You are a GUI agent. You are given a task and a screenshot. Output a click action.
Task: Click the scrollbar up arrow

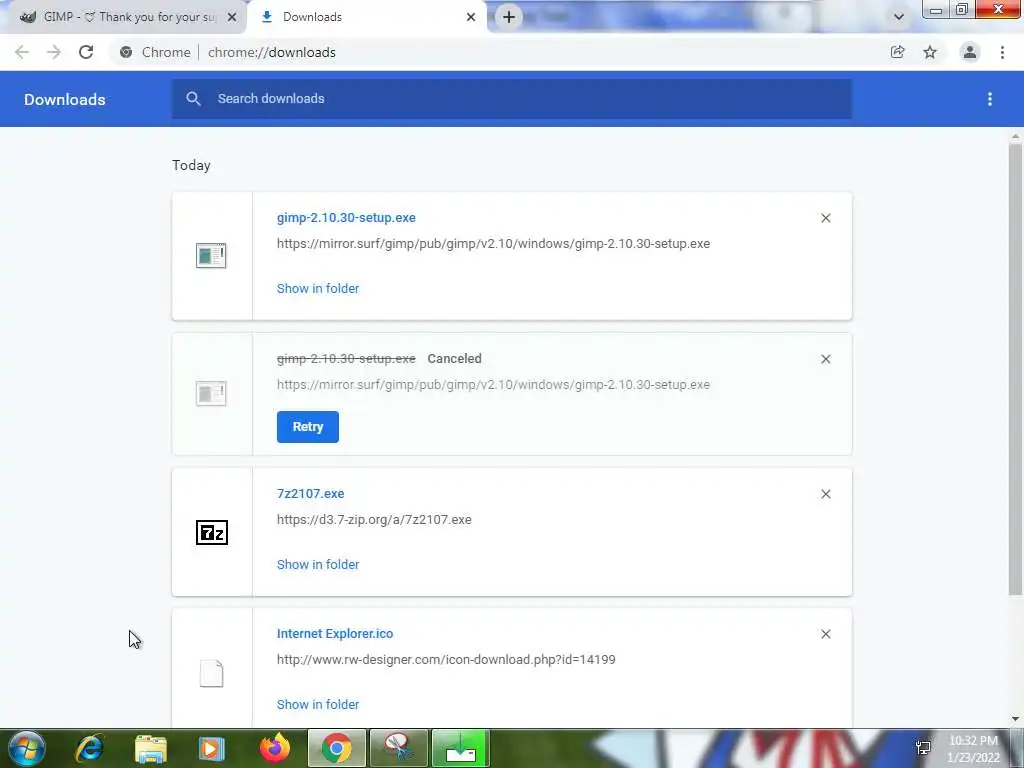coord(1015,136)
